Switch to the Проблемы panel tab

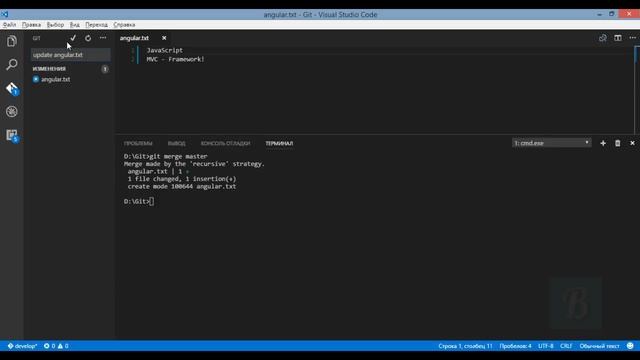tap(138, 143)
